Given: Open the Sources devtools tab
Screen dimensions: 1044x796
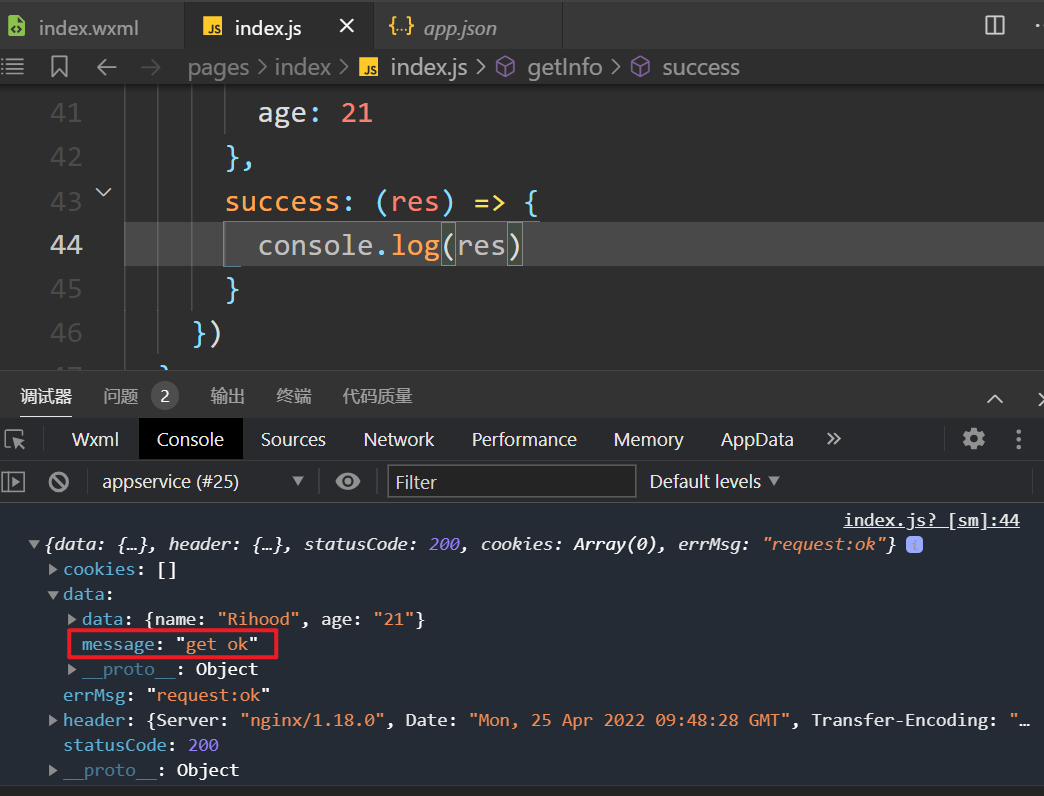Looking at the screenshot, I should pos(293,440).
